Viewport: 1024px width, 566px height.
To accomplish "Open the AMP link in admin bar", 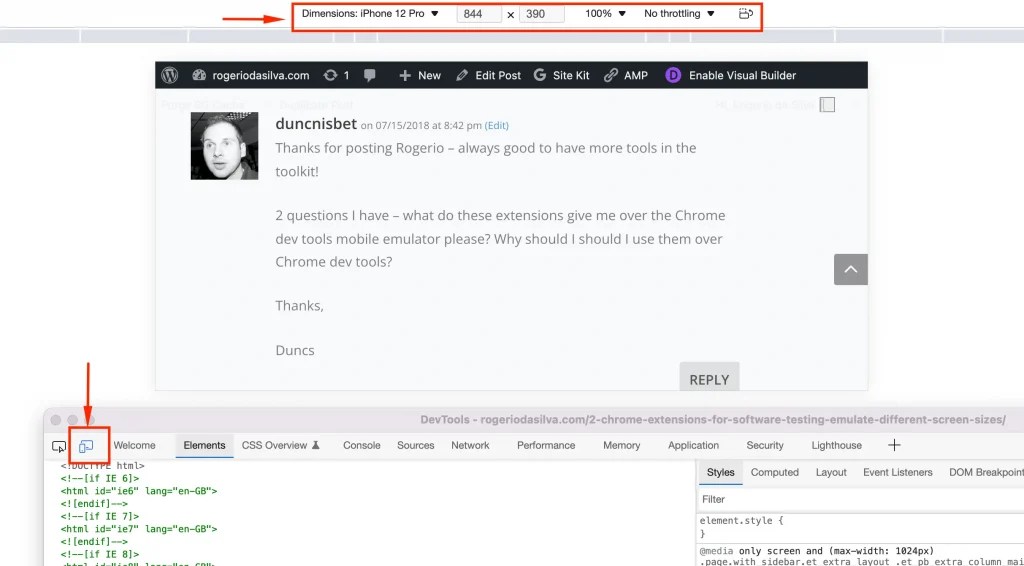I will pos(626,75).
